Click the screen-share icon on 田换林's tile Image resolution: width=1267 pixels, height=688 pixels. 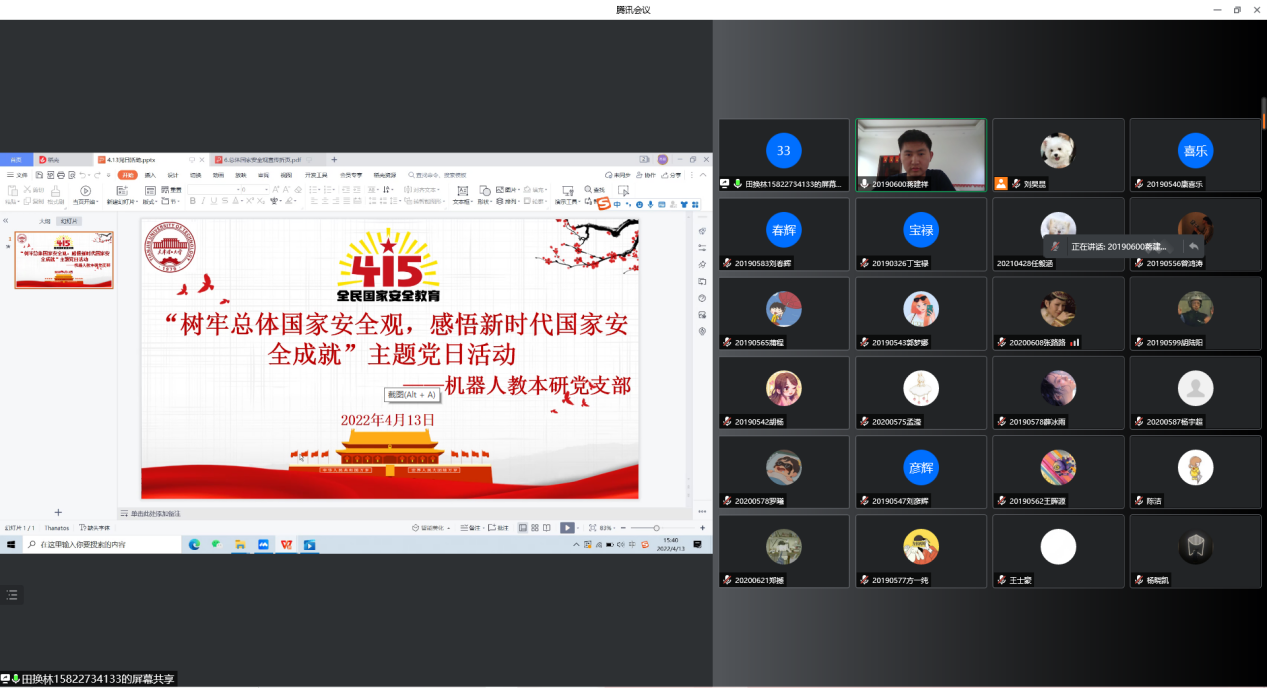725,184
